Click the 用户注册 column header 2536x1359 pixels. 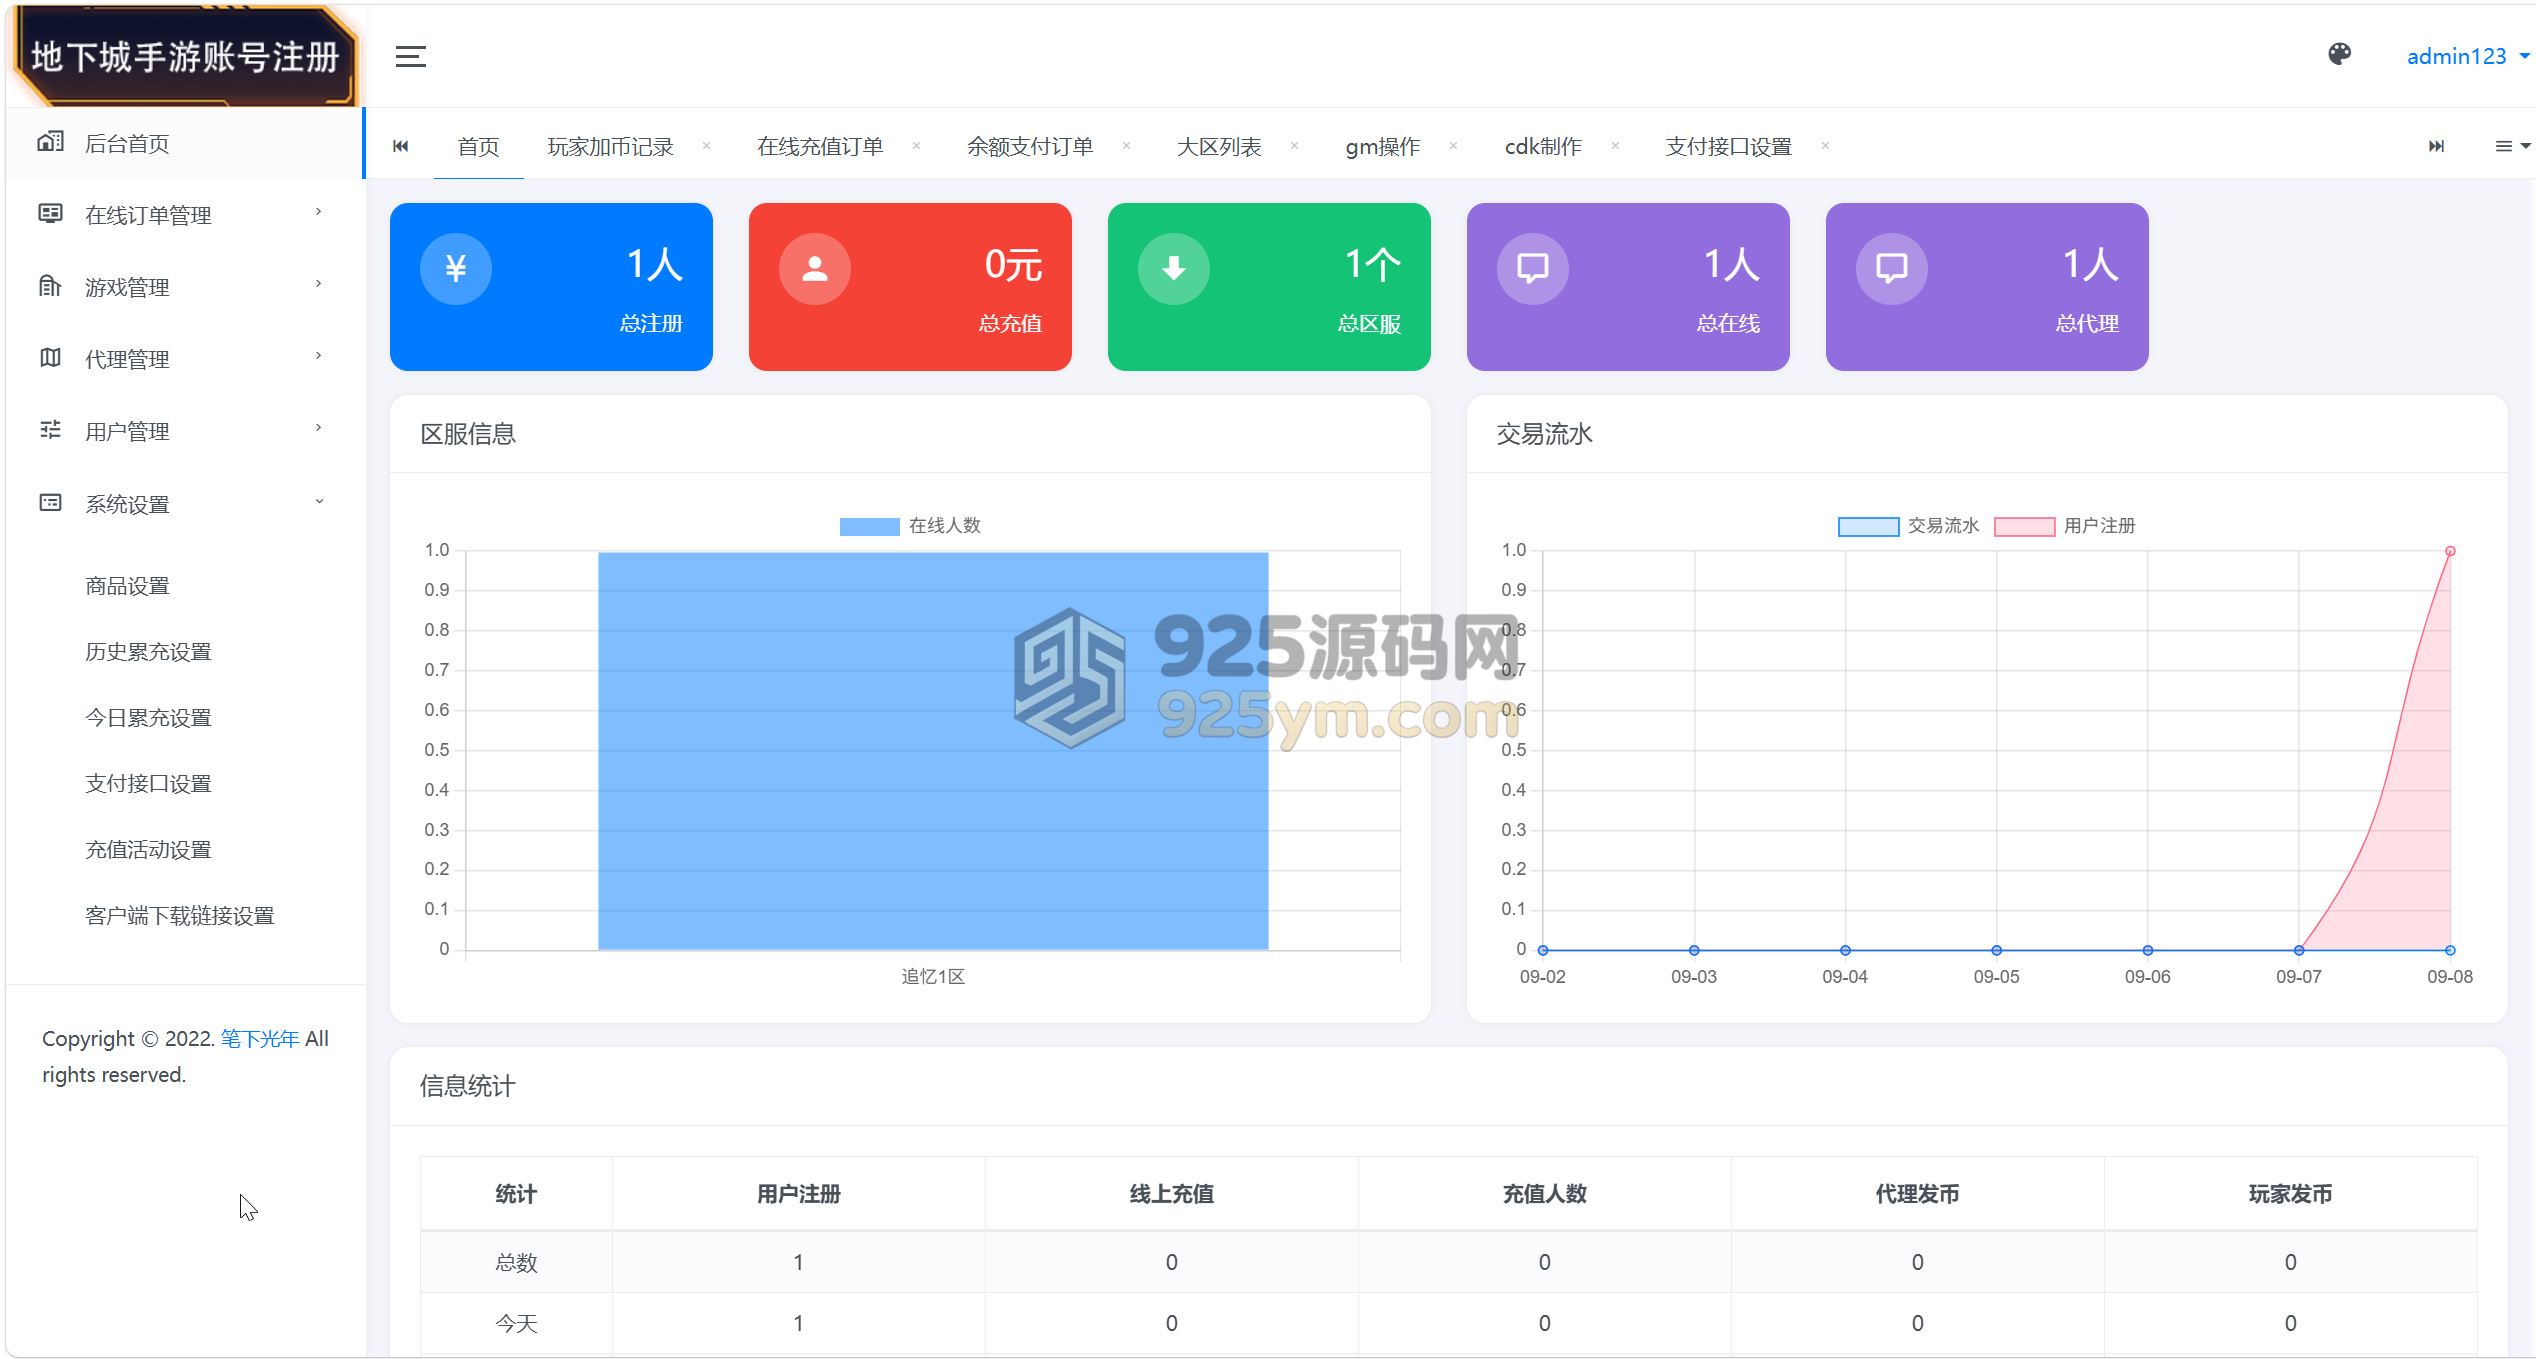pyautogui.click(x=798, y=1194)
